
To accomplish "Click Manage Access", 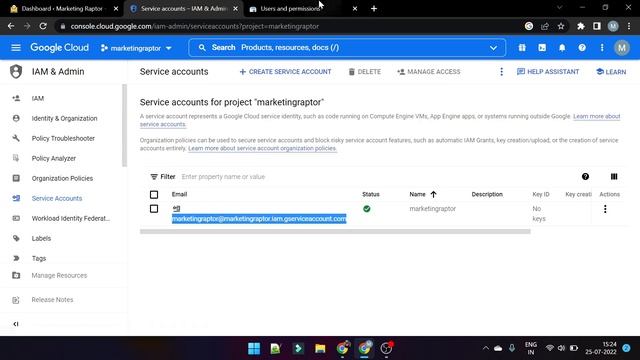I will click(x=429, y=72).
